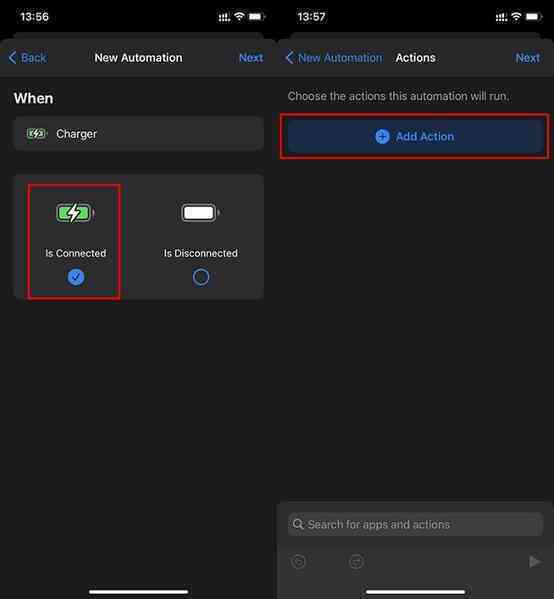Tap the plus circle icon on Add Action
The height and width of the screenshot is (599, 554).
coord(382,136)
